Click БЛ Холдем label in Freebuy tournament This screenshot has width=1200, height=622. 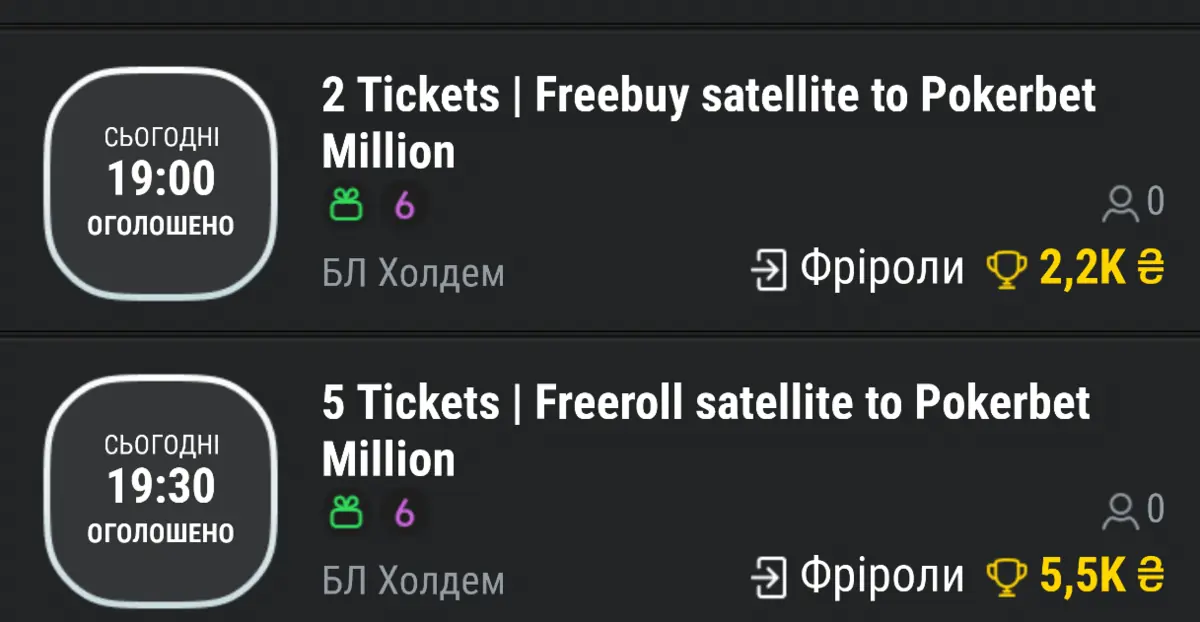[x=413, y=273]
